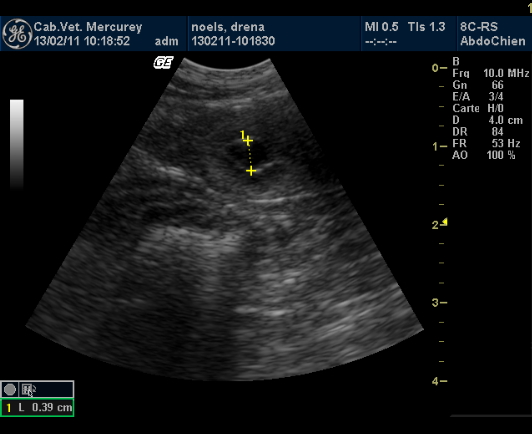Image resolution: width=532 pixels, height=434 pixels.
Task: Click the Carte H/0 map setting
Action: [x=478, y=108]
